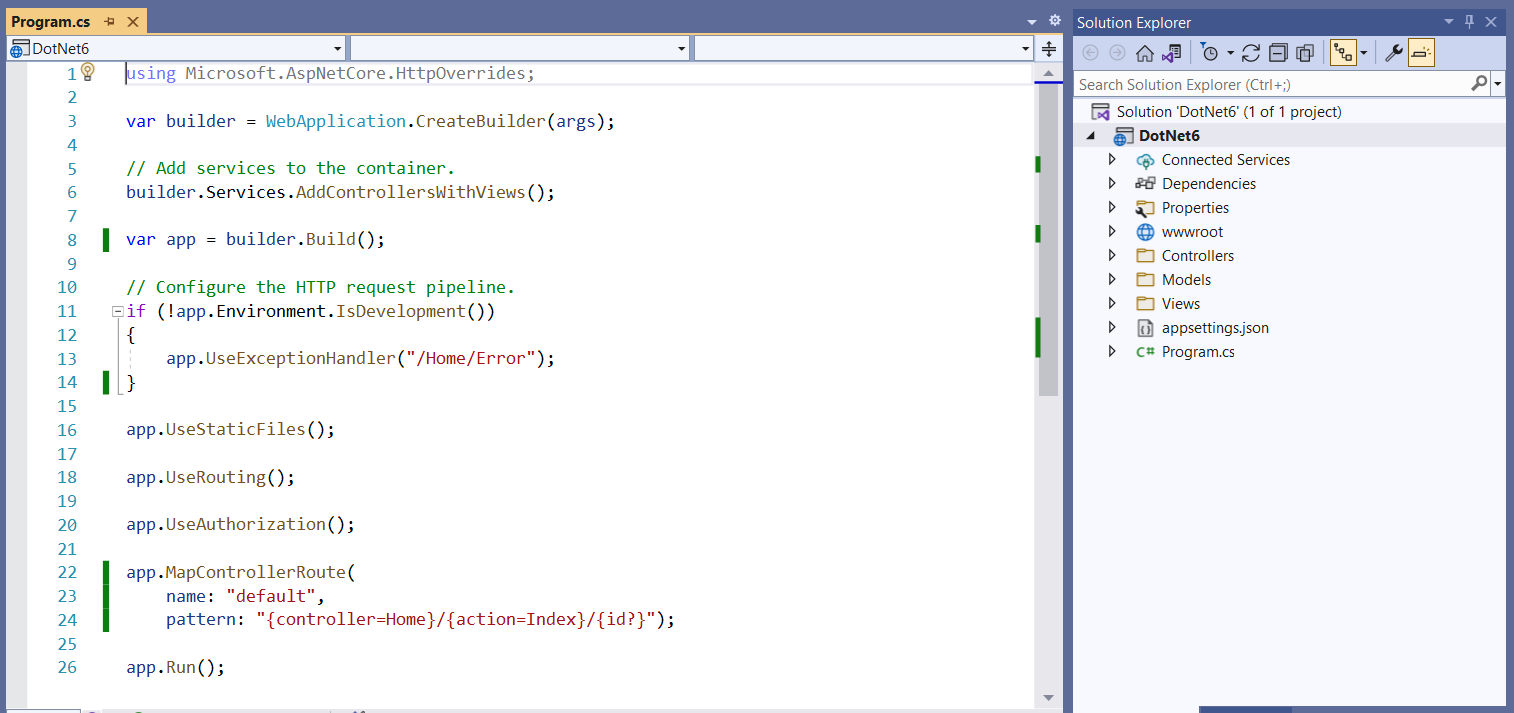Screen dimensions: 1514x713
Task: Click the Sync/Refresh icon in Solution Explorer
Action: coord(1251,53)
